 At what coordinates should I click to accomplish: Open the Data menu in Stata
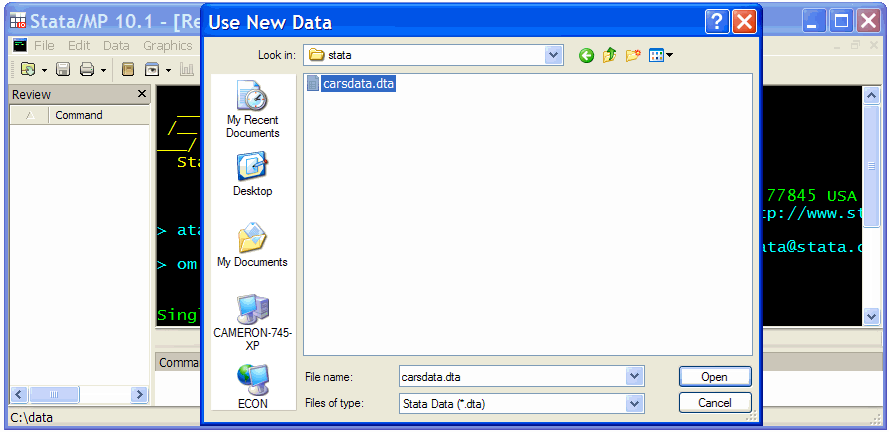pyautogui.click(x=116, y=45)
